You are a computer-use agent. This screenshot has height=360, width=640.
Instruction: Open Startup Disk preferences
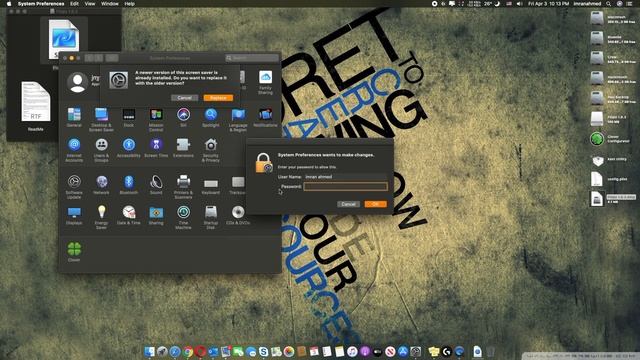(211, 217)
